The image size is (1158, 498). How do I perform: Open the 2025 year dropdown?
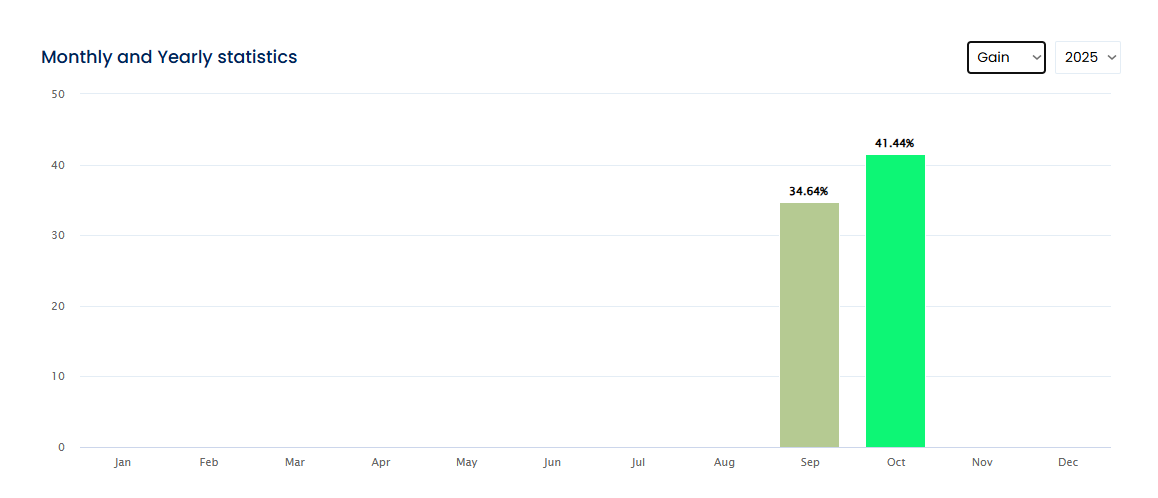1087,58
